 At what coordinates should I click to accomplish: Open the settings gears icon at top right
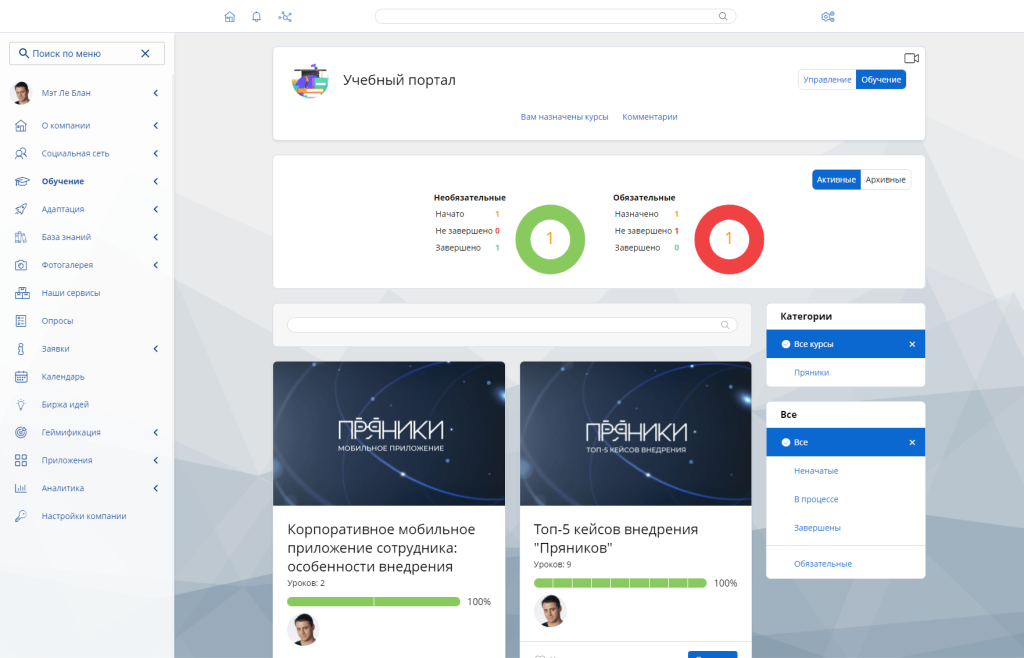[827, 17]
